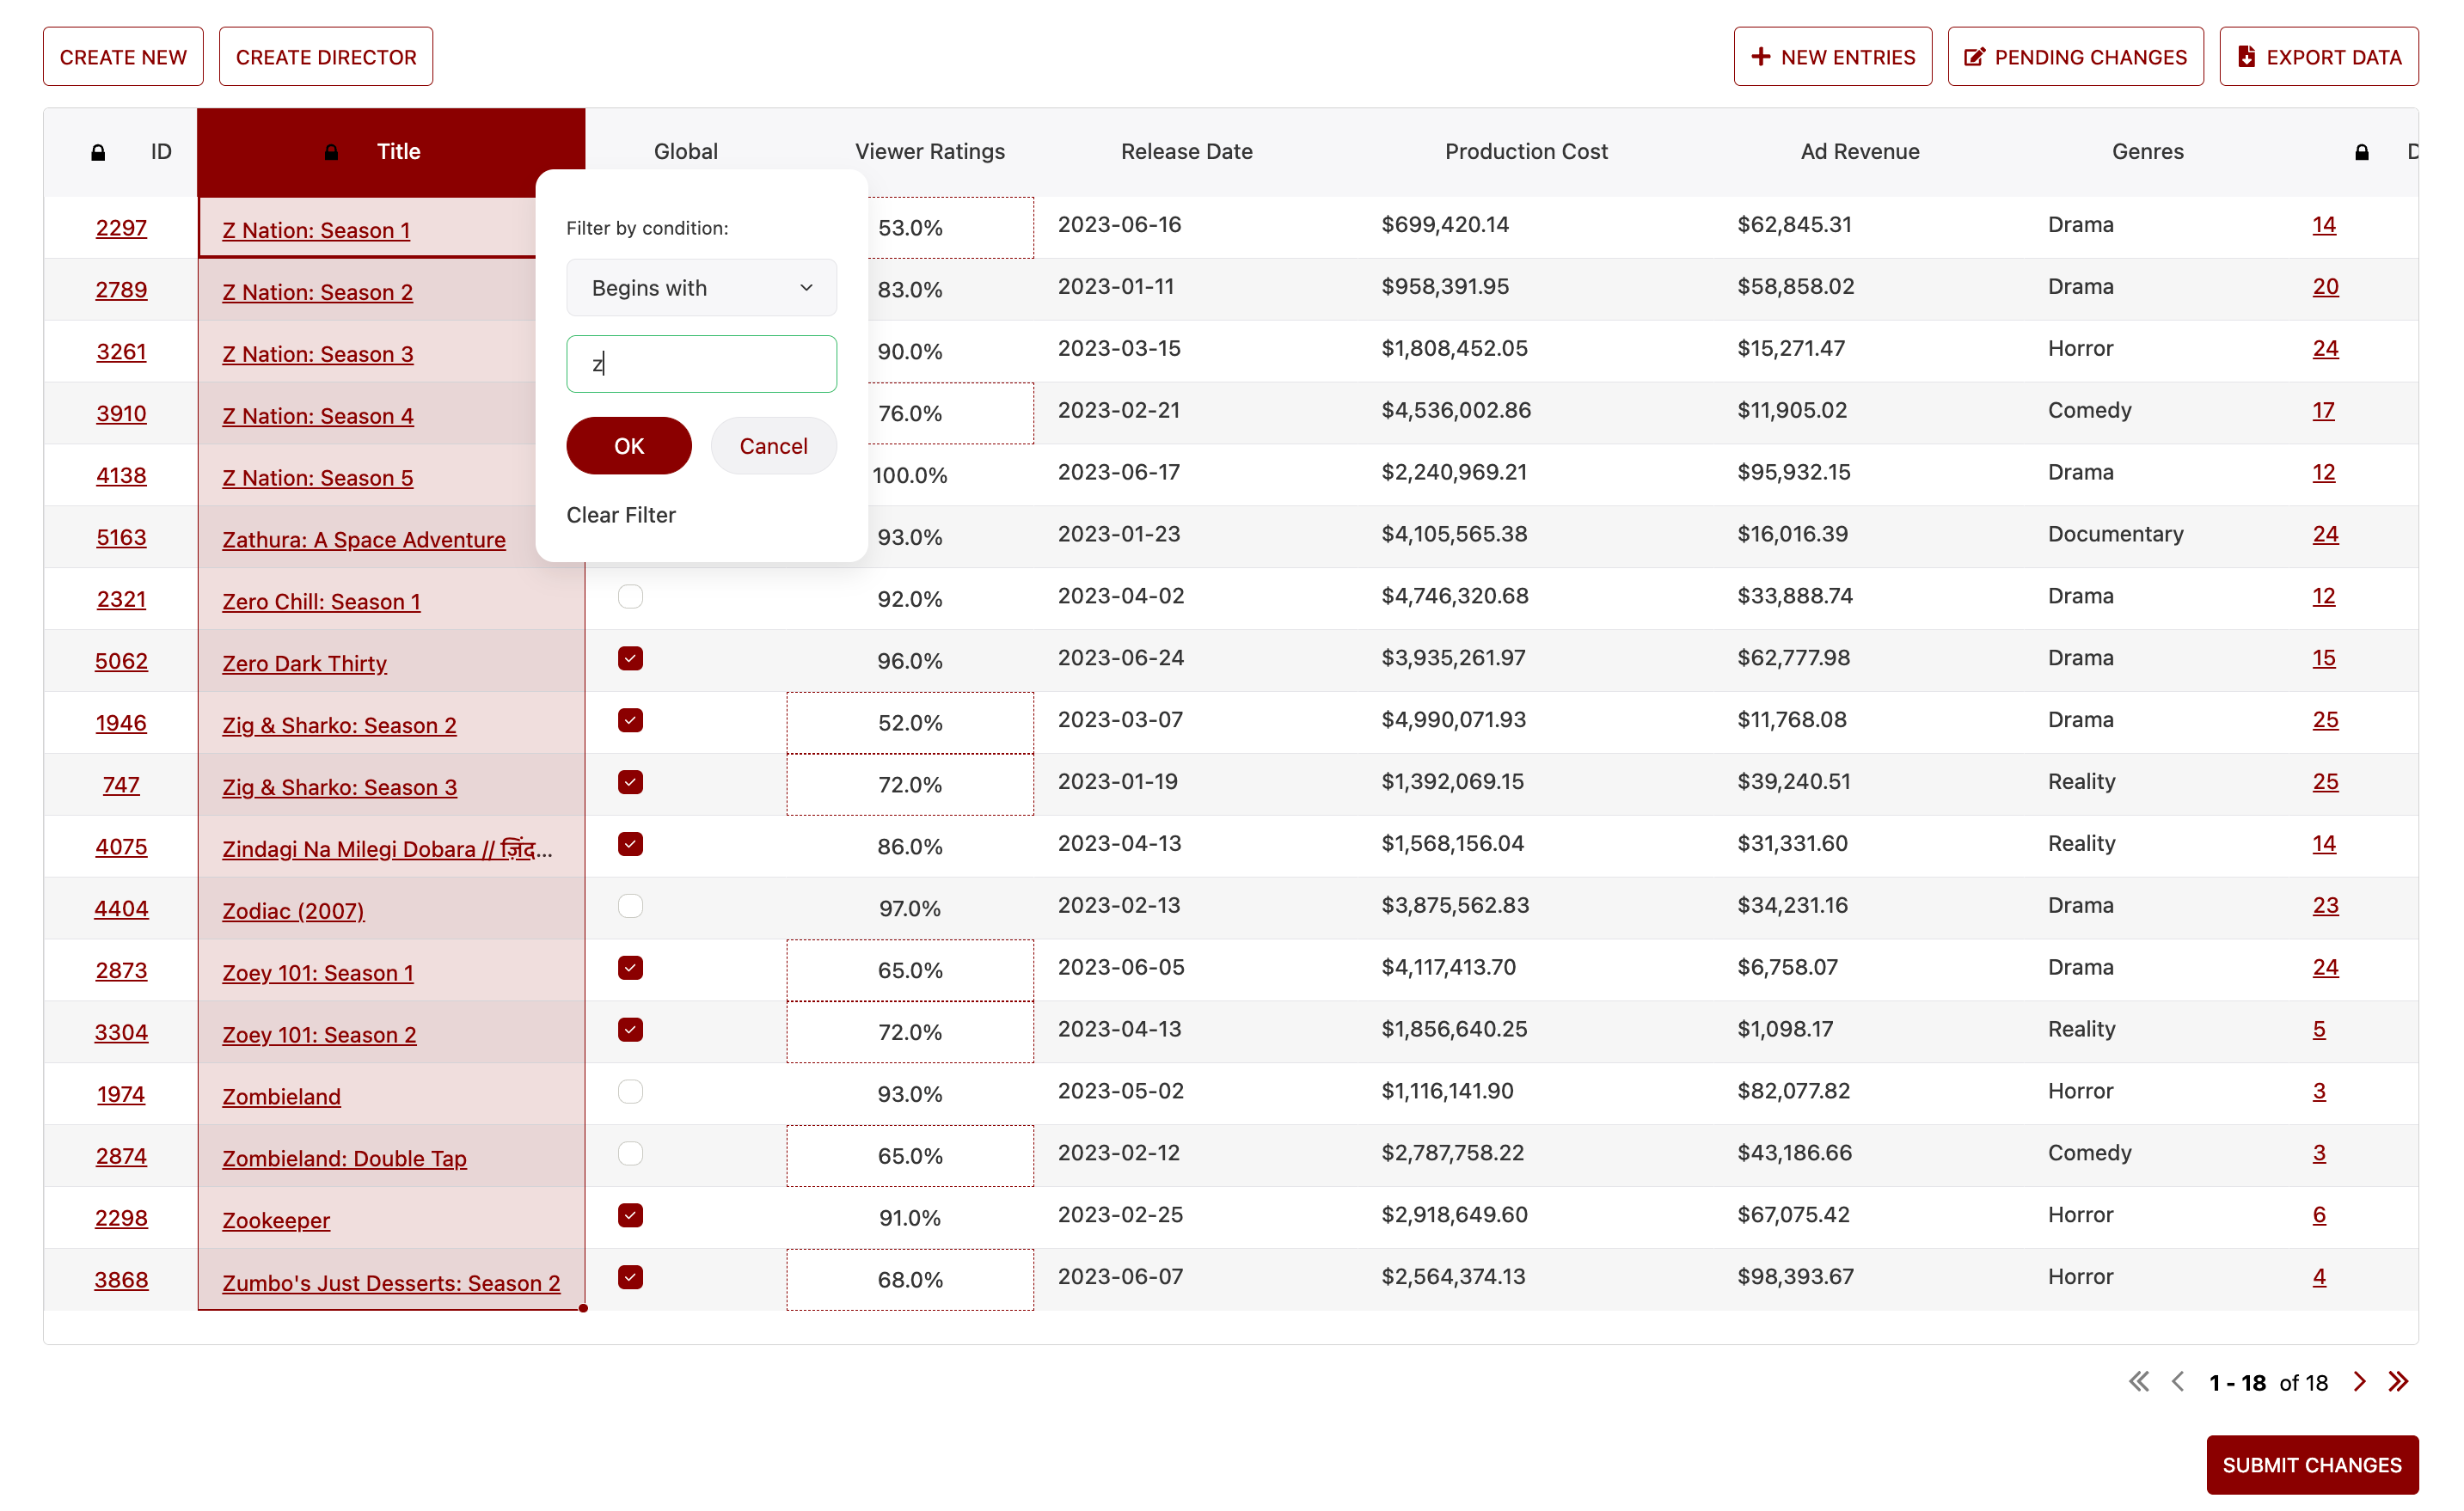The width and height of the screenshot is (2464, 1511).
Task: Open New Entries
Action: pyautogui.click(x=1833, y=57)
